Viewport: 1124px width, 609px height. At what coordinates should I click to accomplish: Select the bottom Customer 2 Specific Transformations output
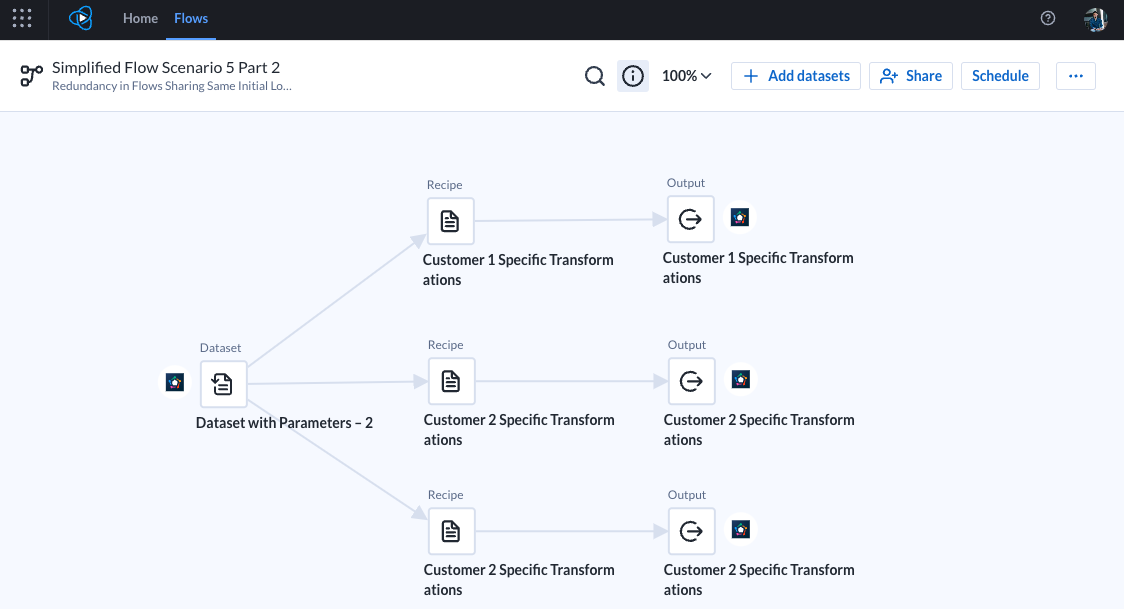(x=691, y=531)
